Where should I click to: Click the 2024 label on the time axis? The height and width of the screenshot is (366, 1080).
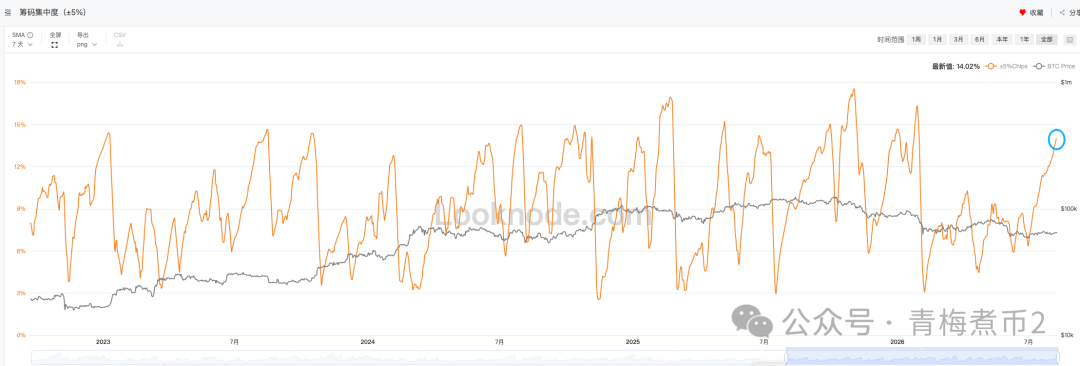pyautogui.click(x=367, y=342)
